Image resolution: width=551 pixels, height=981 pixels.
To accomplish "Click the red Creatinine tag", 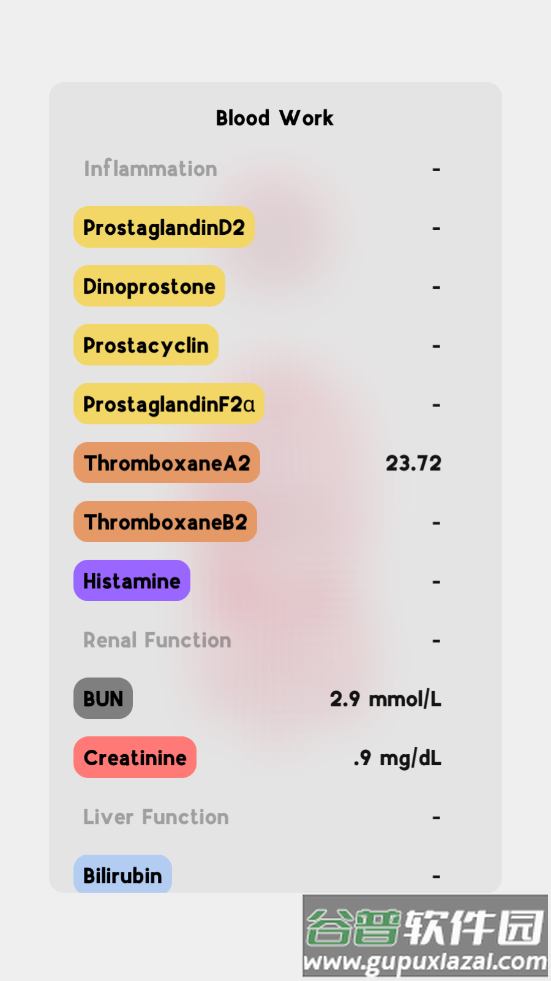I will pos(135,757).
